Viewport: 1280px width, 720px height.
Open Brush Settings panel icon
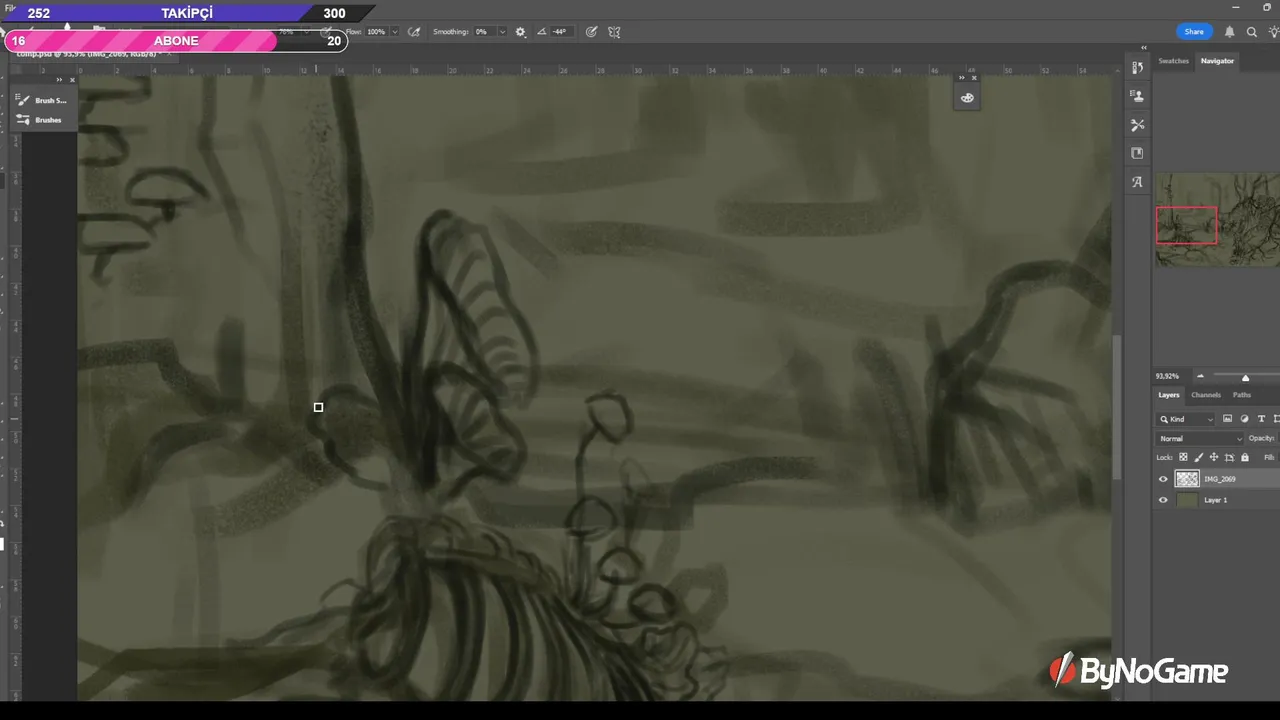[23, 100]
